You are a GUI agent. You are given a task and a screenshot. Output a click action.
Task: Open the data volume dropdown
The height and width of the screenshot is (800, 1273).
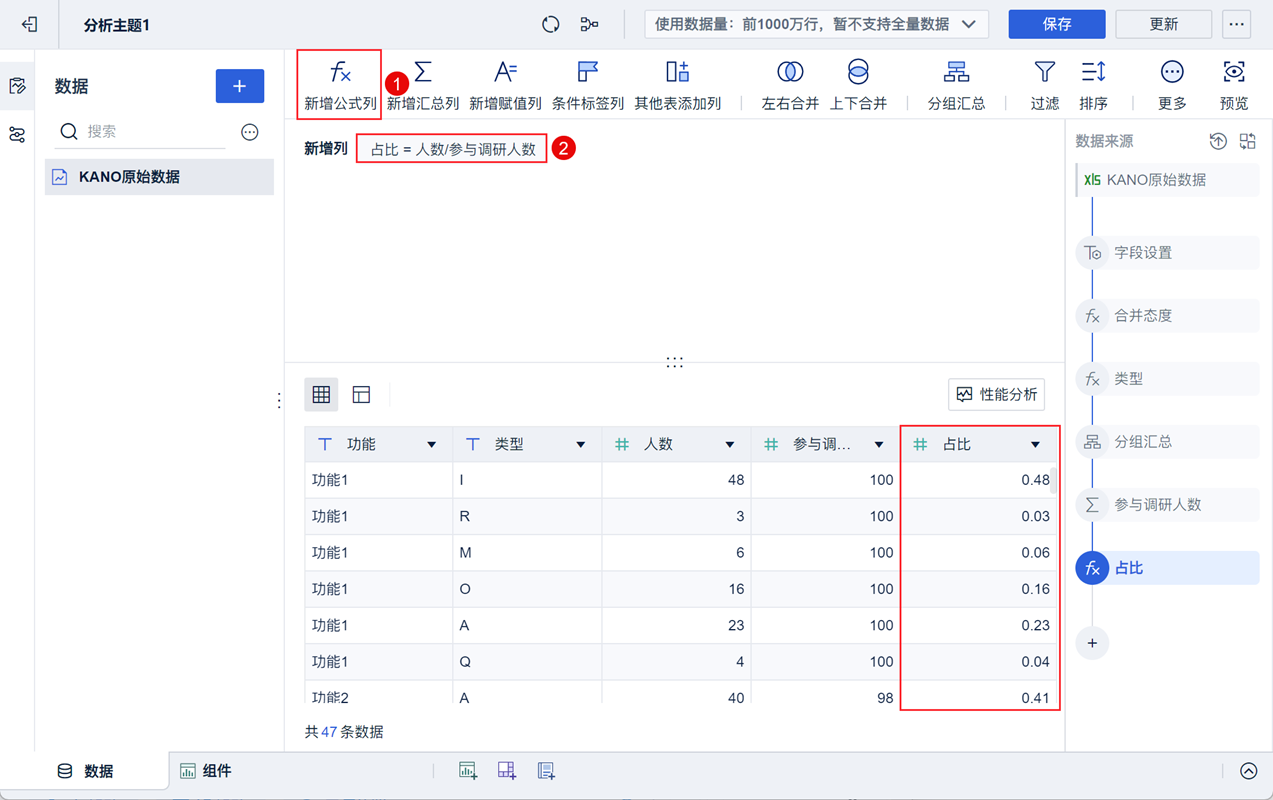click(x=816, y=24)
